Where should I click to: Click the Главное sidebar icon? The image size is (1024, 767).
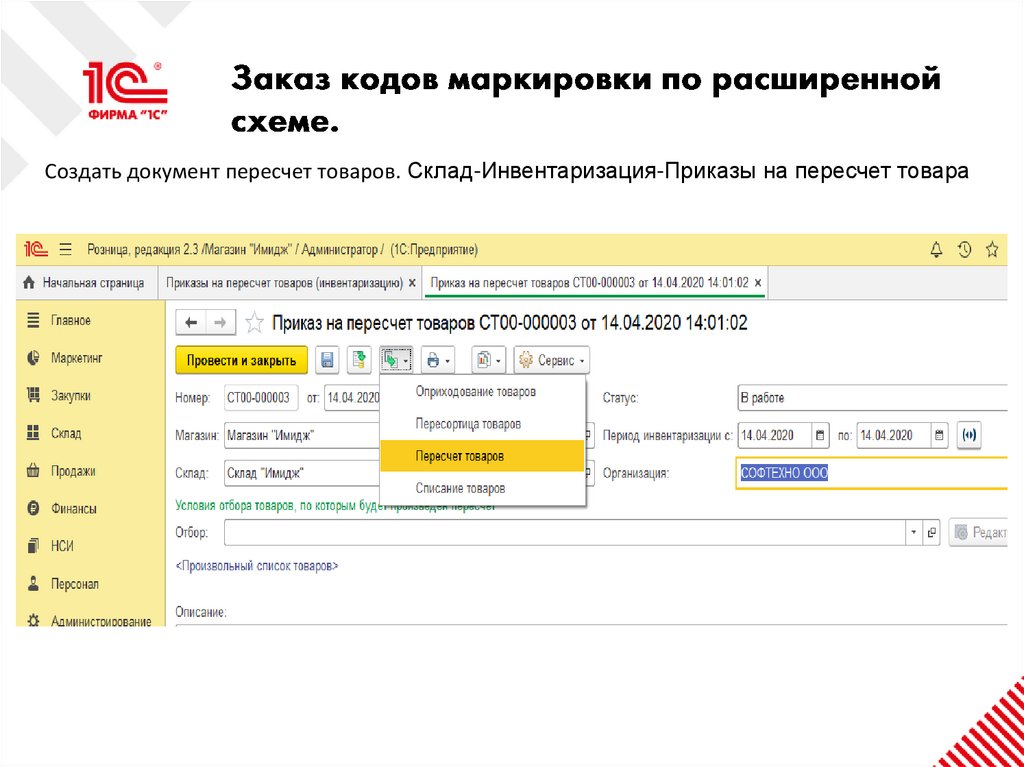pos(33,321)
